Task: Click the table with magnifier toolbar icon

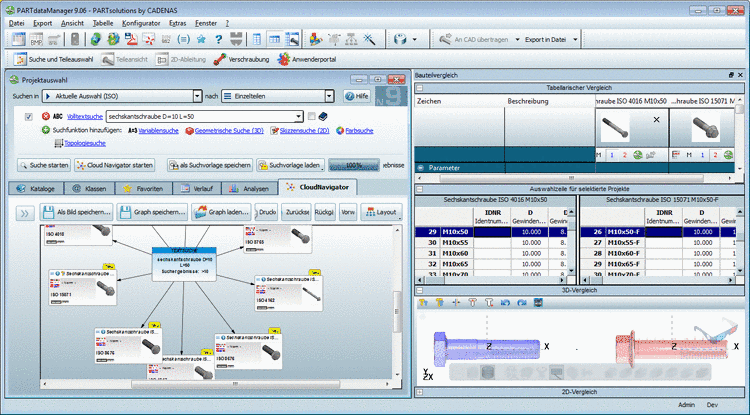Action: [x=292, y=39]
